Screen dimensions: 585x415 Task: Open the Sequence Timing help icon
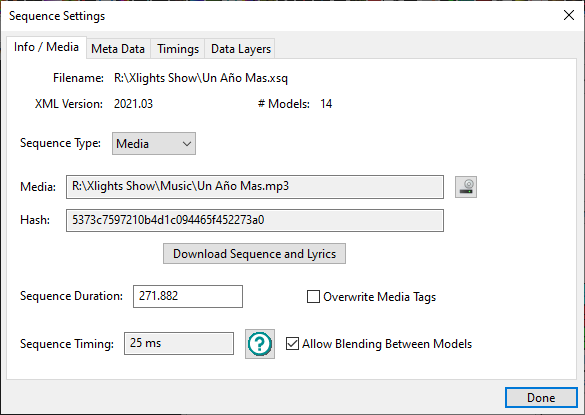(260, 344)
